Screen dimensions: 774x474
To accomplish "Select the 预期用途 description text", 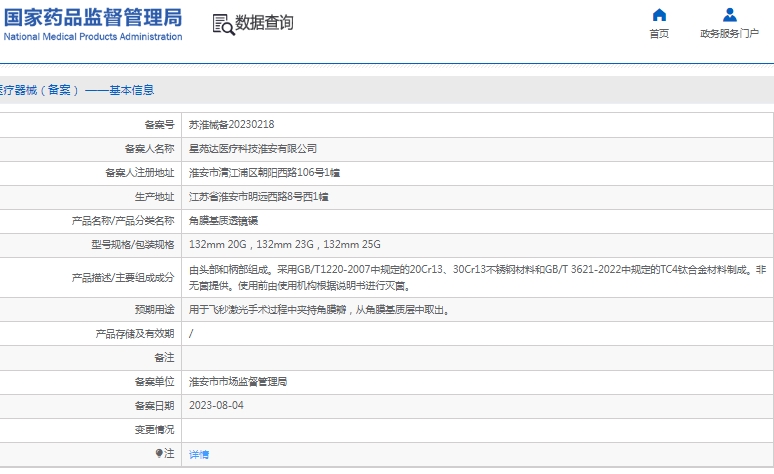I will tap(319, 310).
